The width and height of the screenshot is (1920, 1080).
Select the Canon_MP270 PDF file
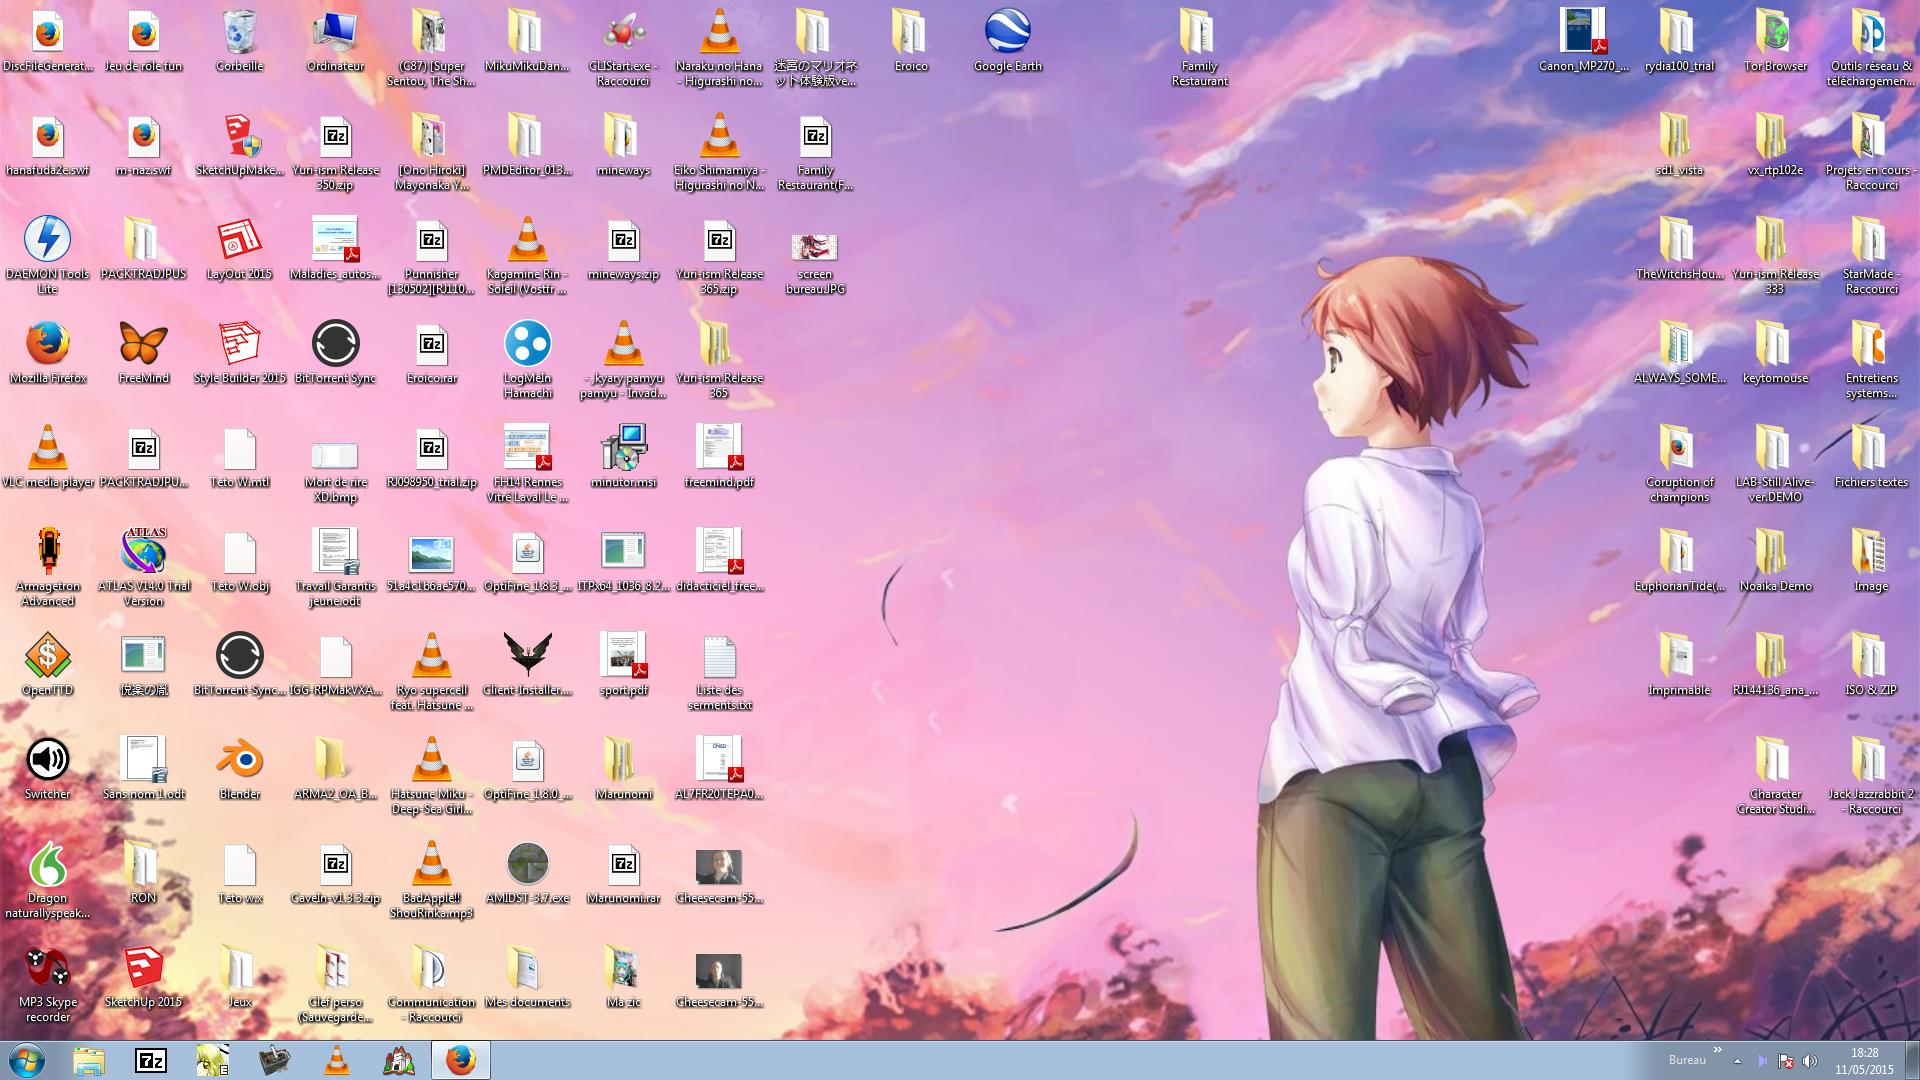click(1583, 40)
